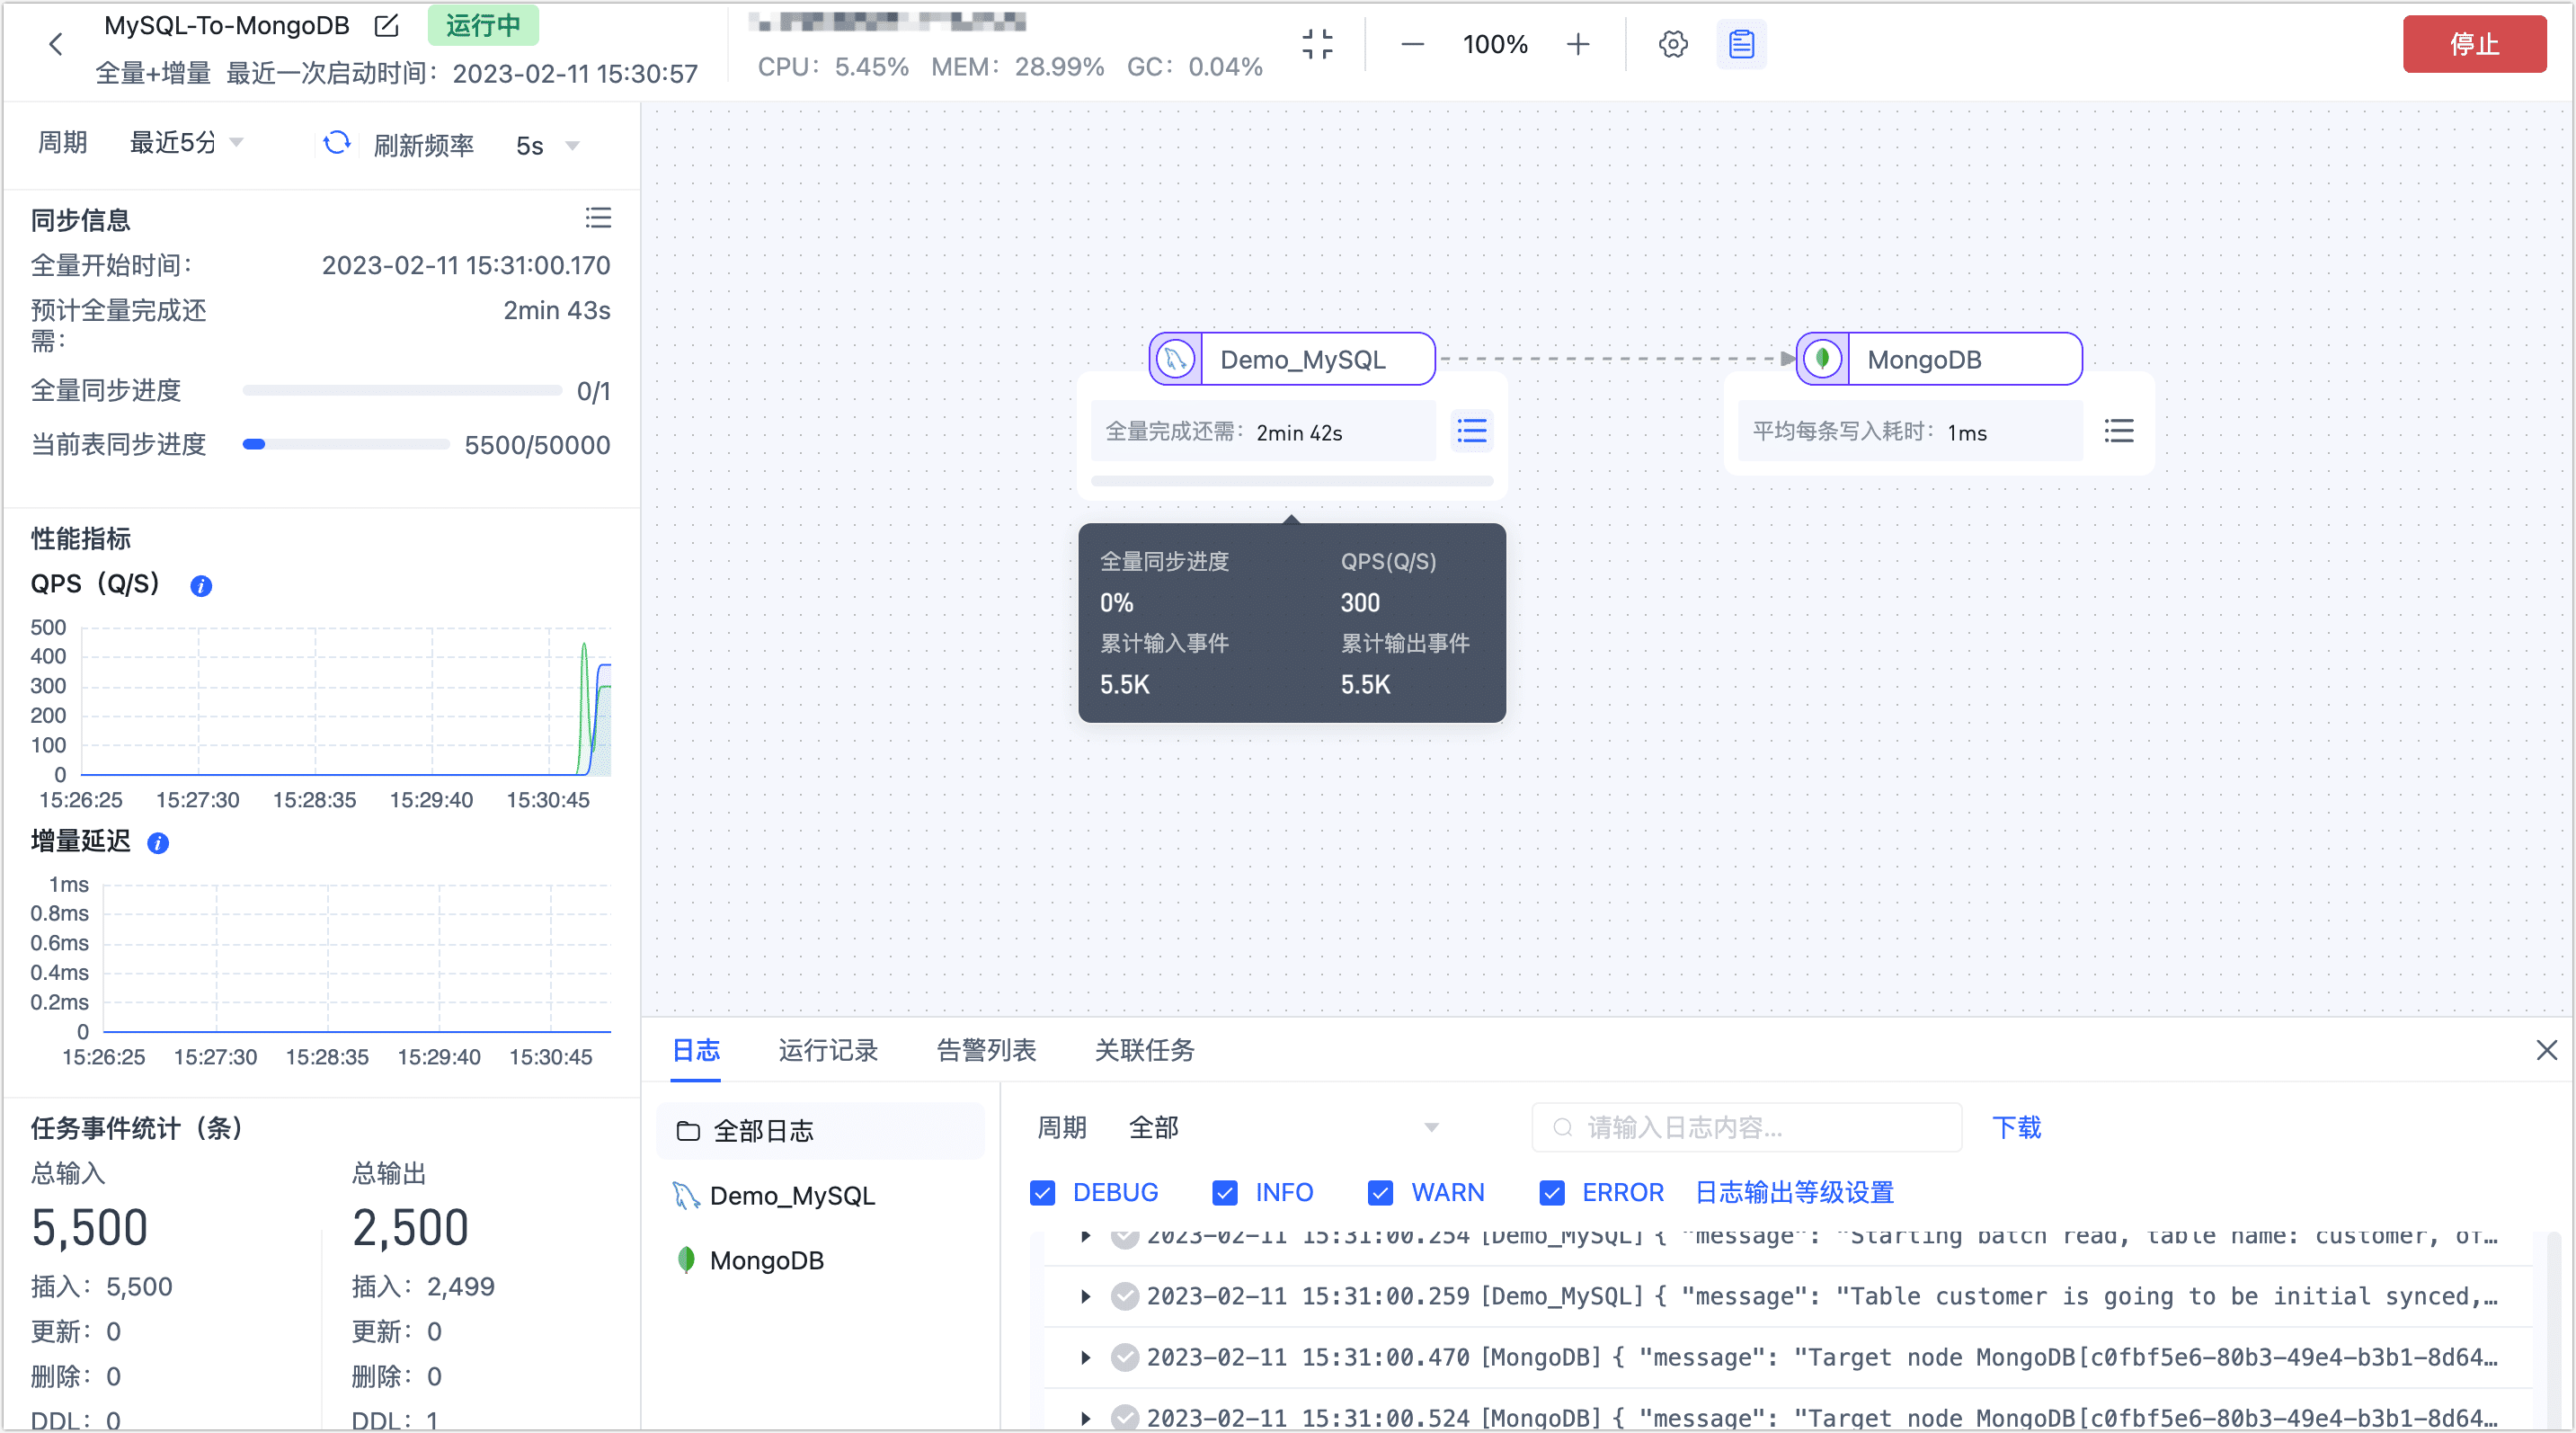Viewport: 2576px width, 1433px height.
Task: Click the 5500/50000 progress value
Action: pyautogui.click(x=537, y=444)
